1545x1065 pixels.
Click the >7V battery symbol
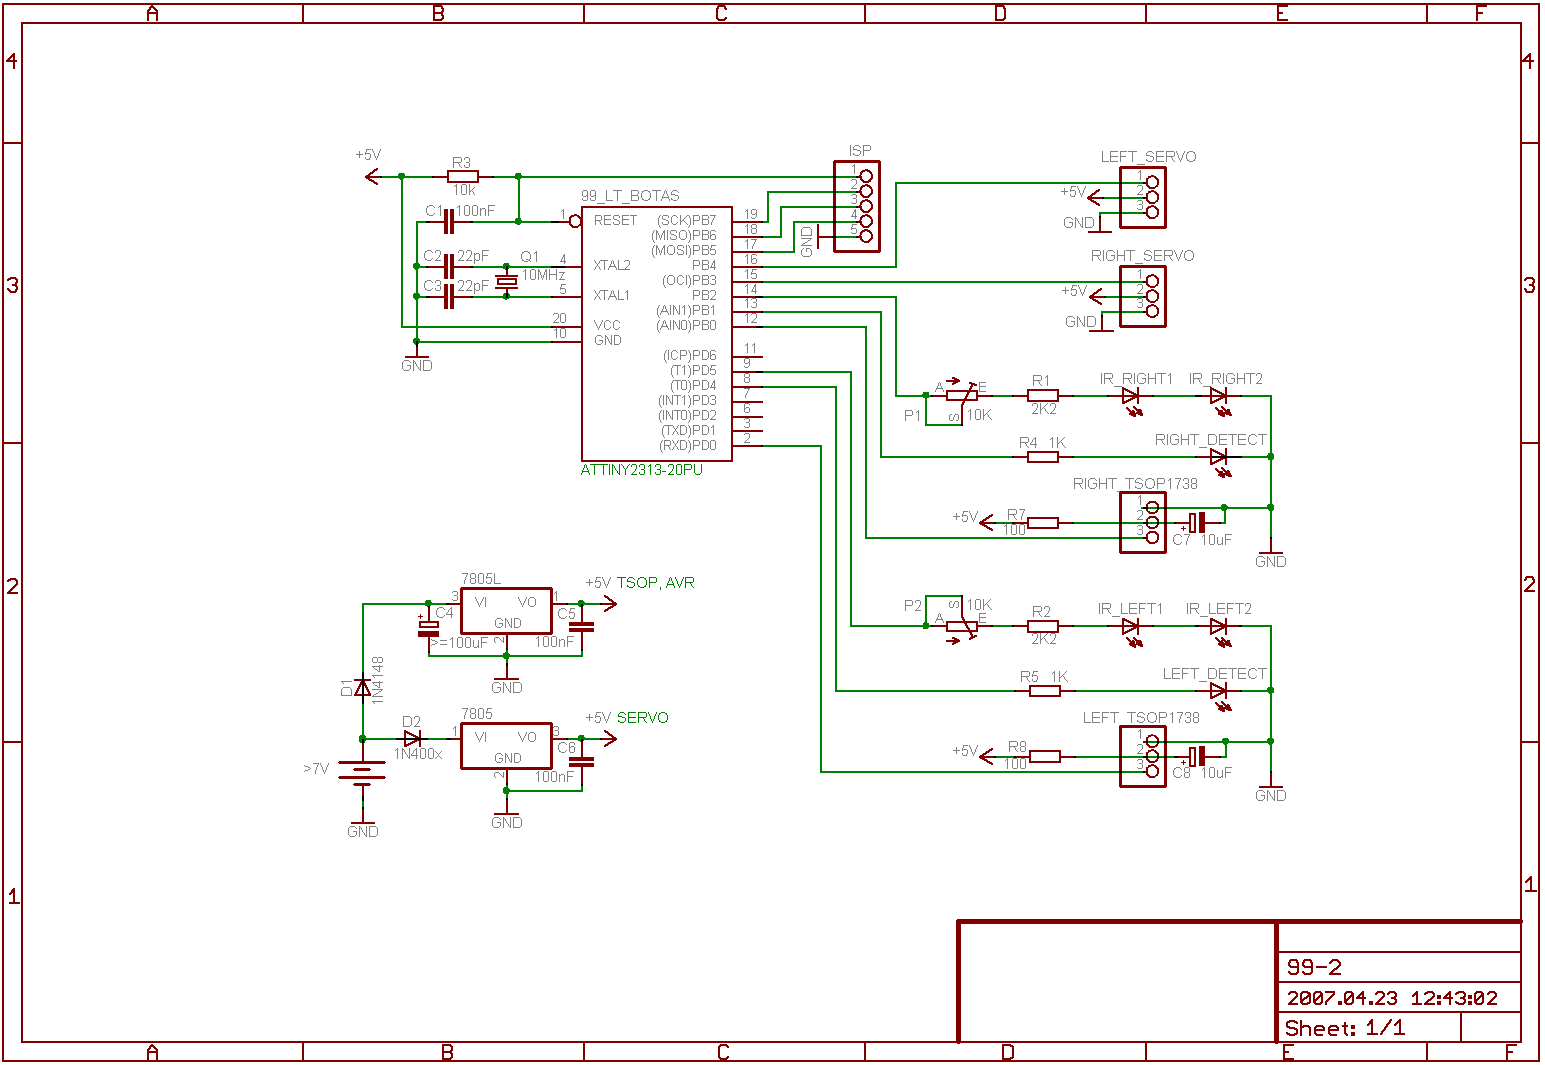tap(362, 772)
